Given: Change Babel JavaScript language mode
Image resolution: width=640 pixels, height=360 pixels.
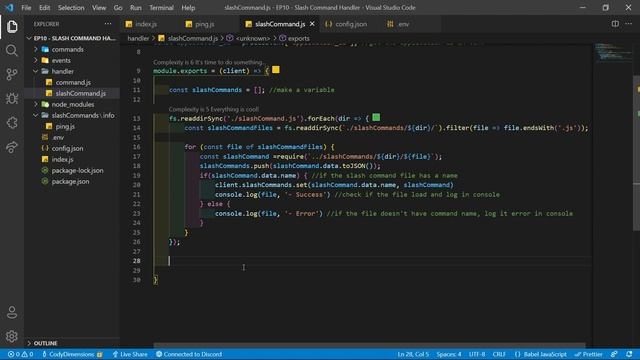Looking at the screenshot, I should click(540, 354).
